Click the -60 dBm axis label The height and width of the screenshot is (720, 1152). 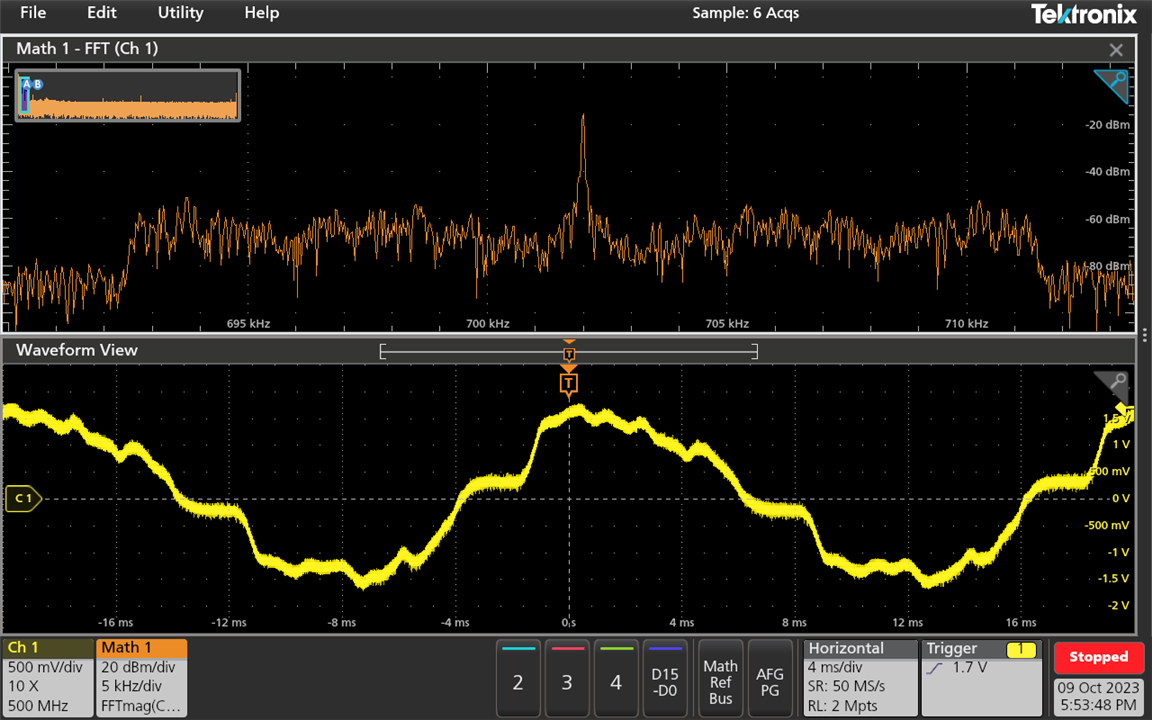pos(1107,219)
